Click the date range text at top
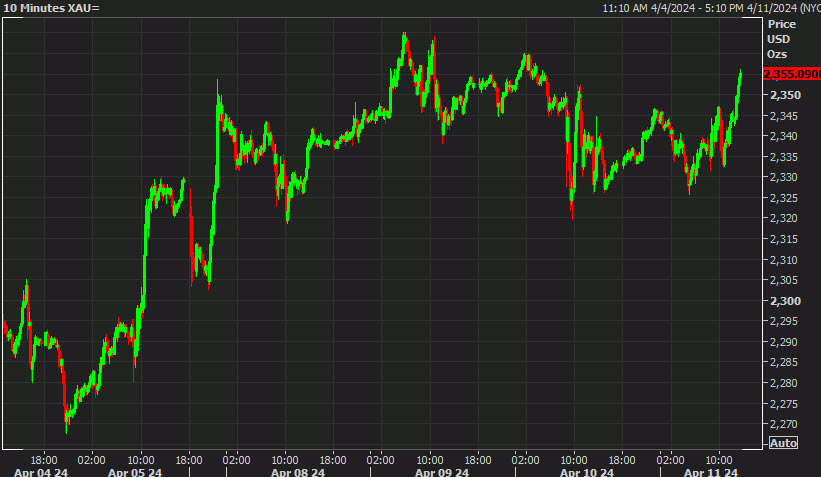 708,8
